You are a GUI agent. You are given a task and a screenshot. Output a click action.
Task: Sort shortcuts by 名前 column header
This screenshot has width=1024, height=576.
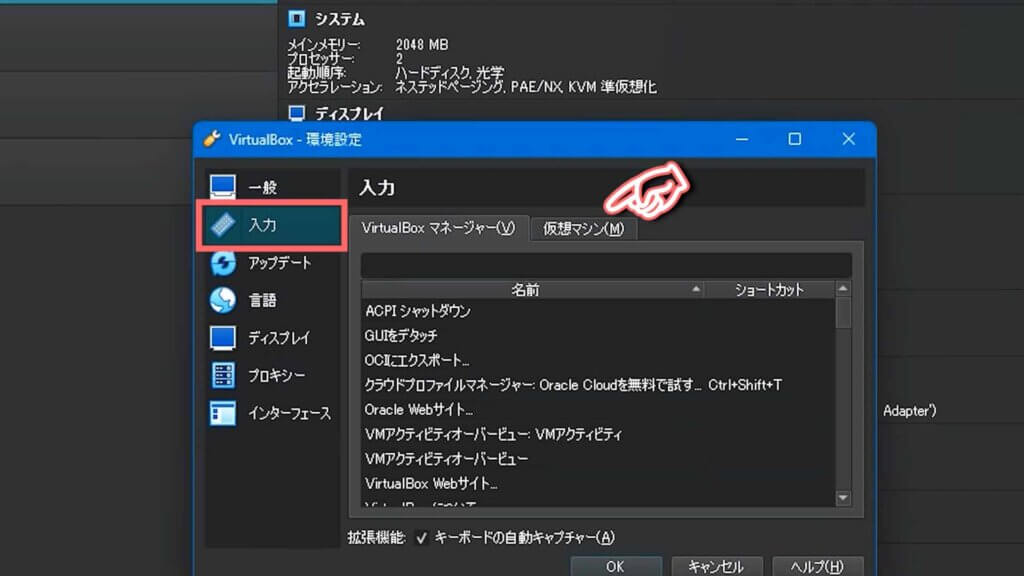[x=533, y=289]
